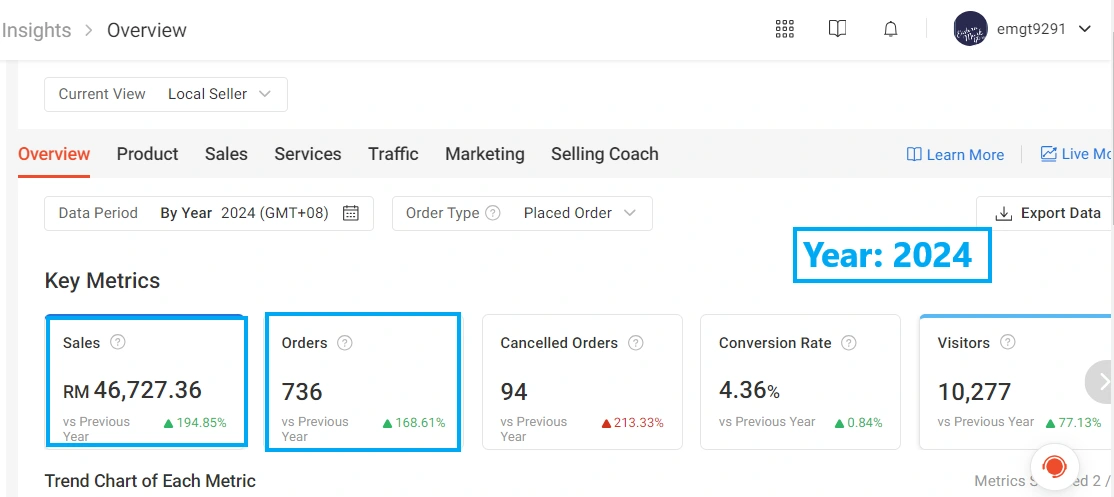Open the orange chat support bubble
The image size is (1114, 497).
click(x=1053, y=466)
